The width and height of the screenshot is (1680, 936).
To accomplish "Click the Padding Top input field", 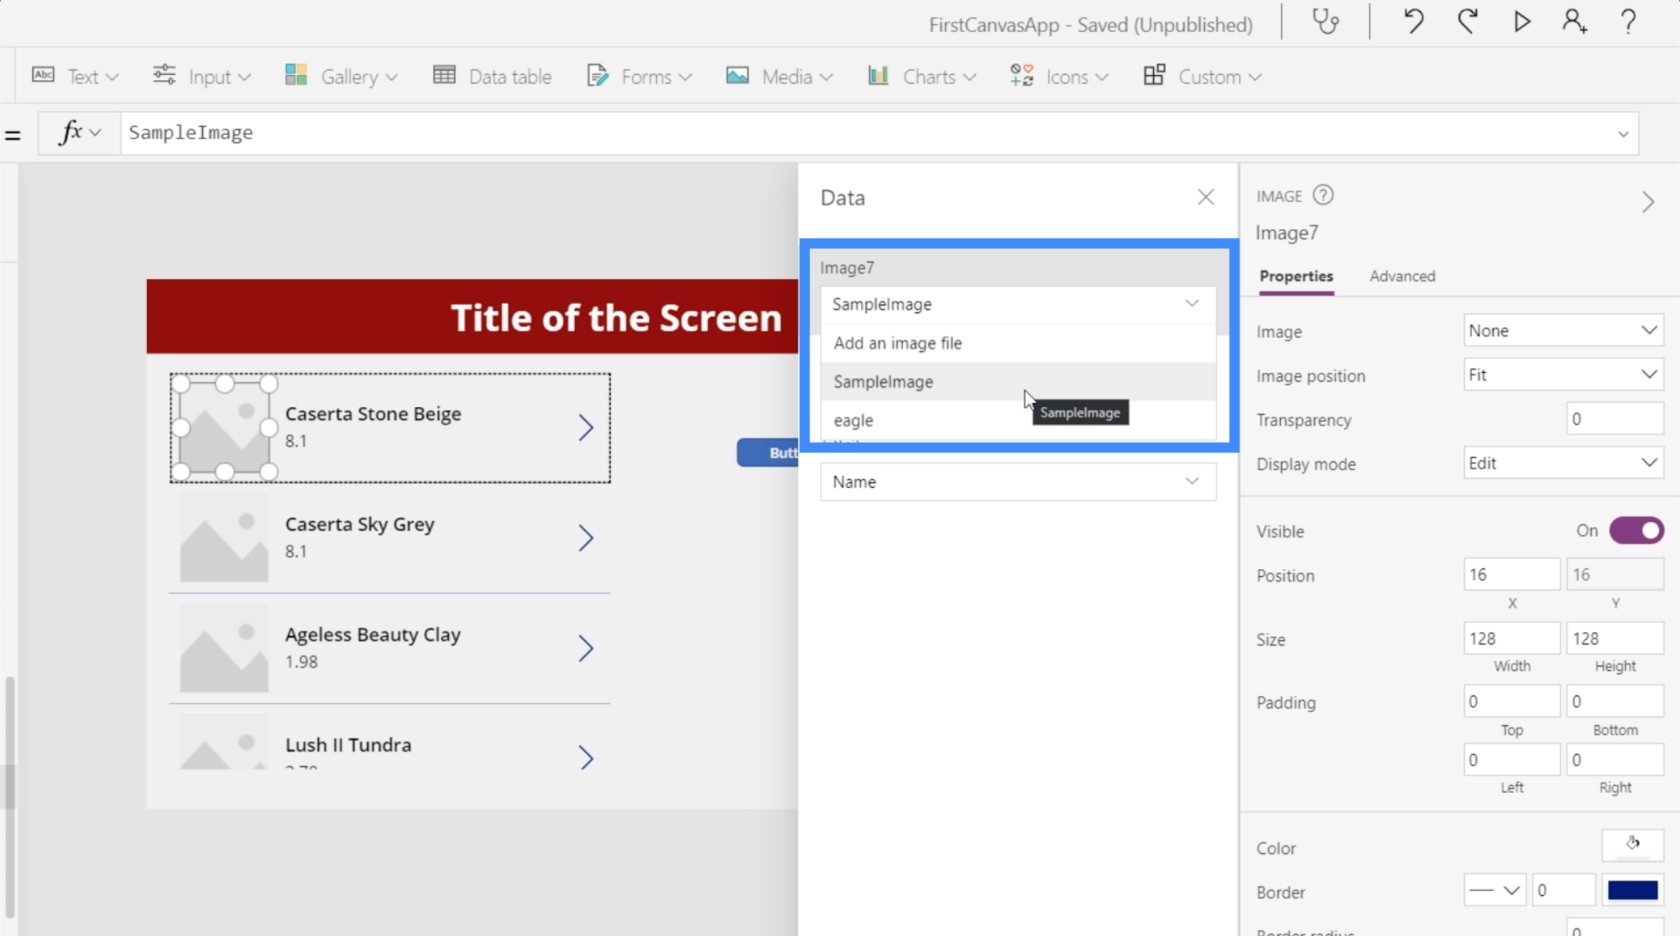I will point(1511,701).
